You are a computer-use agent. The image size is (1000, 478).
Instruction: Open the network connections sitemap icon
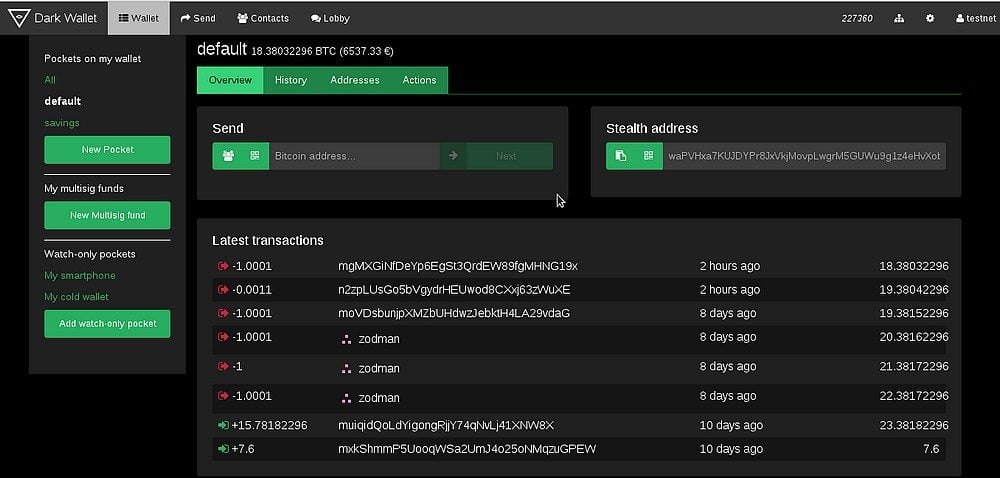click(x=899, y=18)
